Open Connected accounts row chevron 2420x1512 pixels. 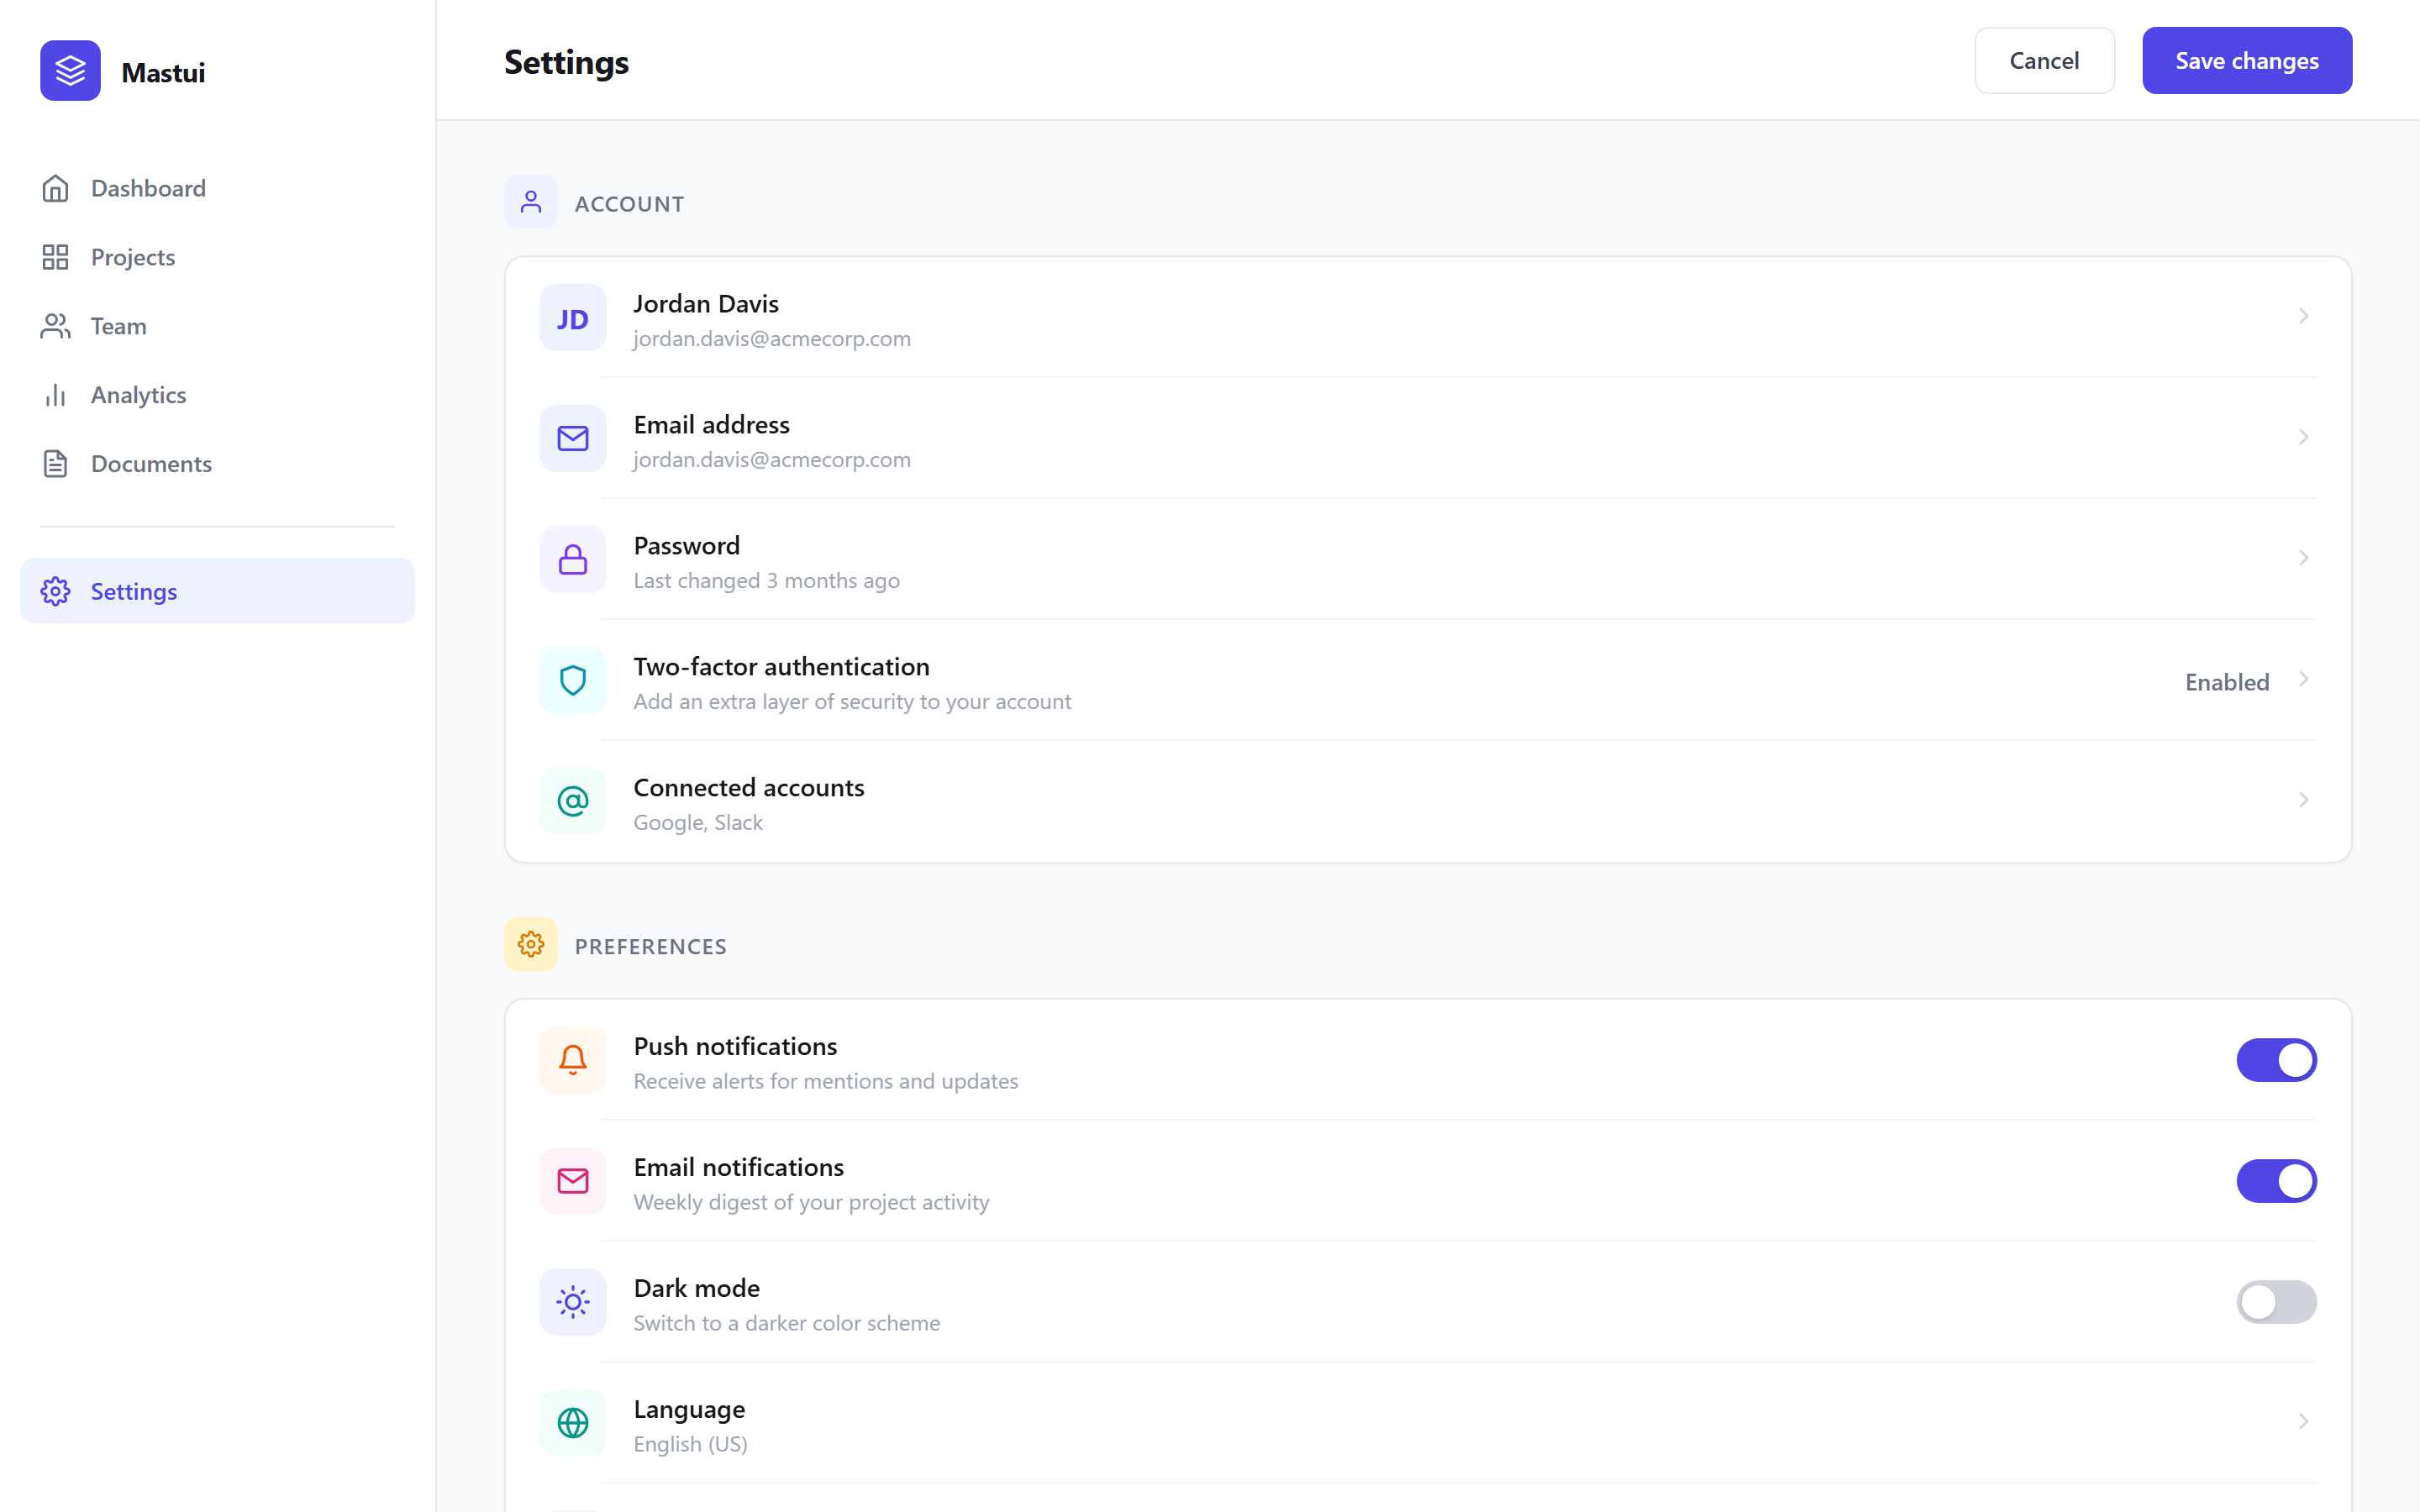[2303, 800]
